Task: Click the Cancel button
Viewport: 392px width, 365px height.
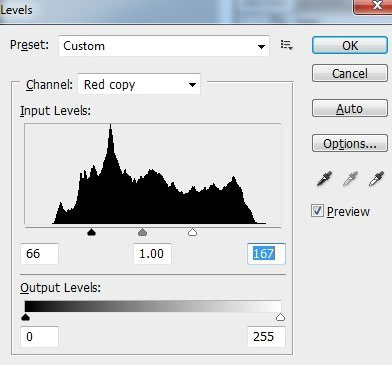Action: pos(350,73)
